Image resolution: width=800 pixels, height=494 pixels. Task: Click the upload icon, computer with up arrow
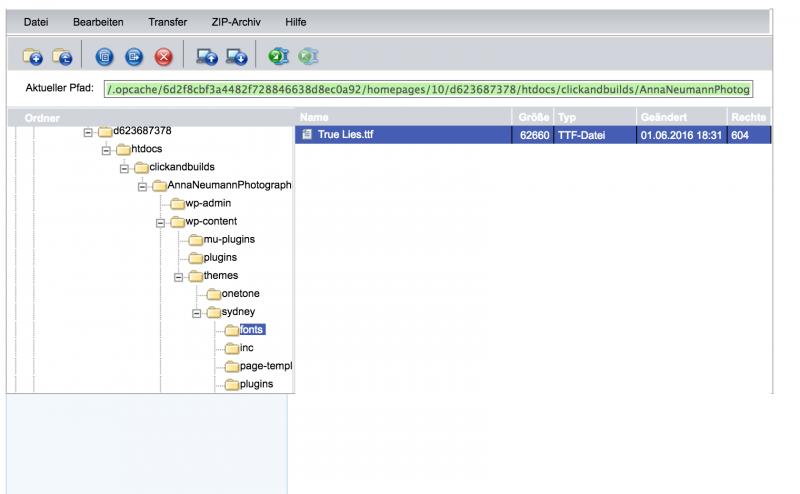pyautogui.click(x=206, y=55)
